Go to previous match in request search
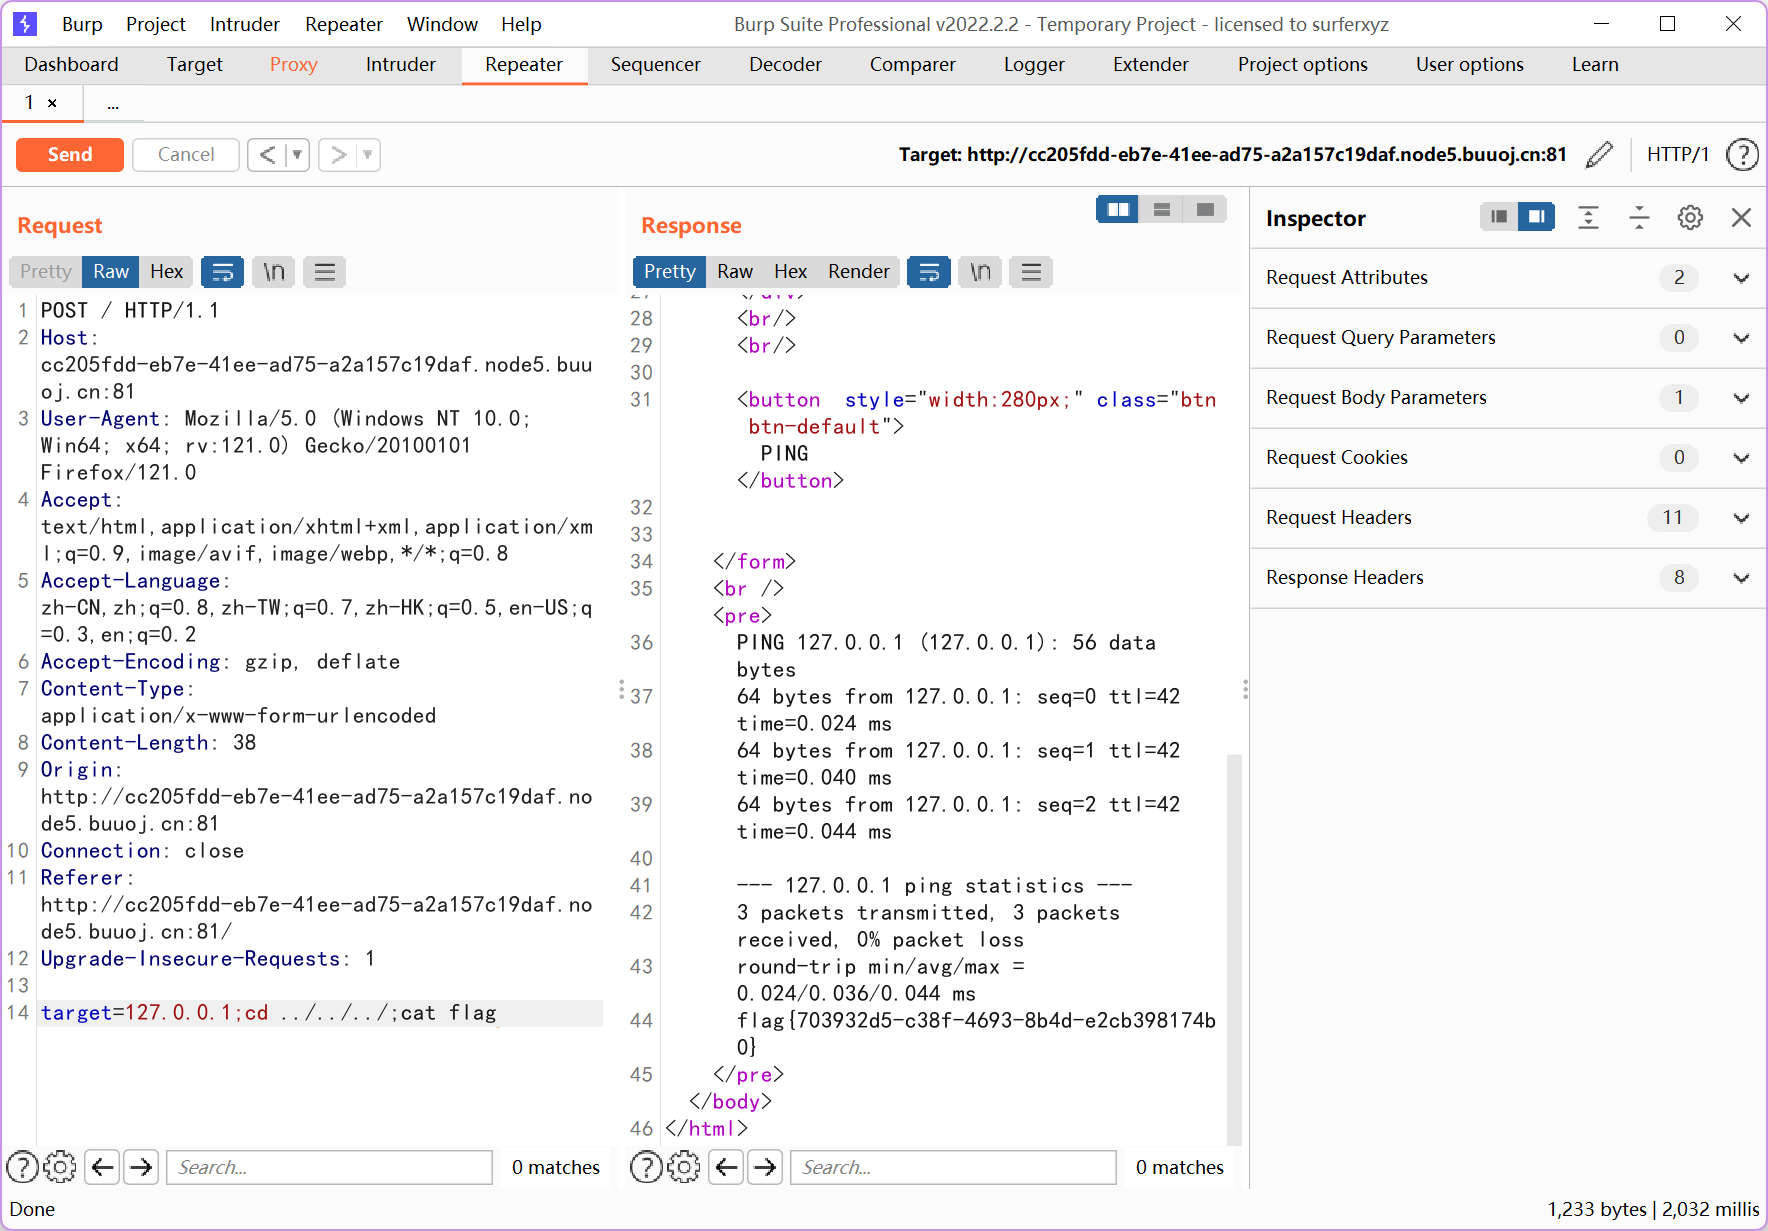This screenshot has width=1768, height=1231. click(x=102, y=1167)
